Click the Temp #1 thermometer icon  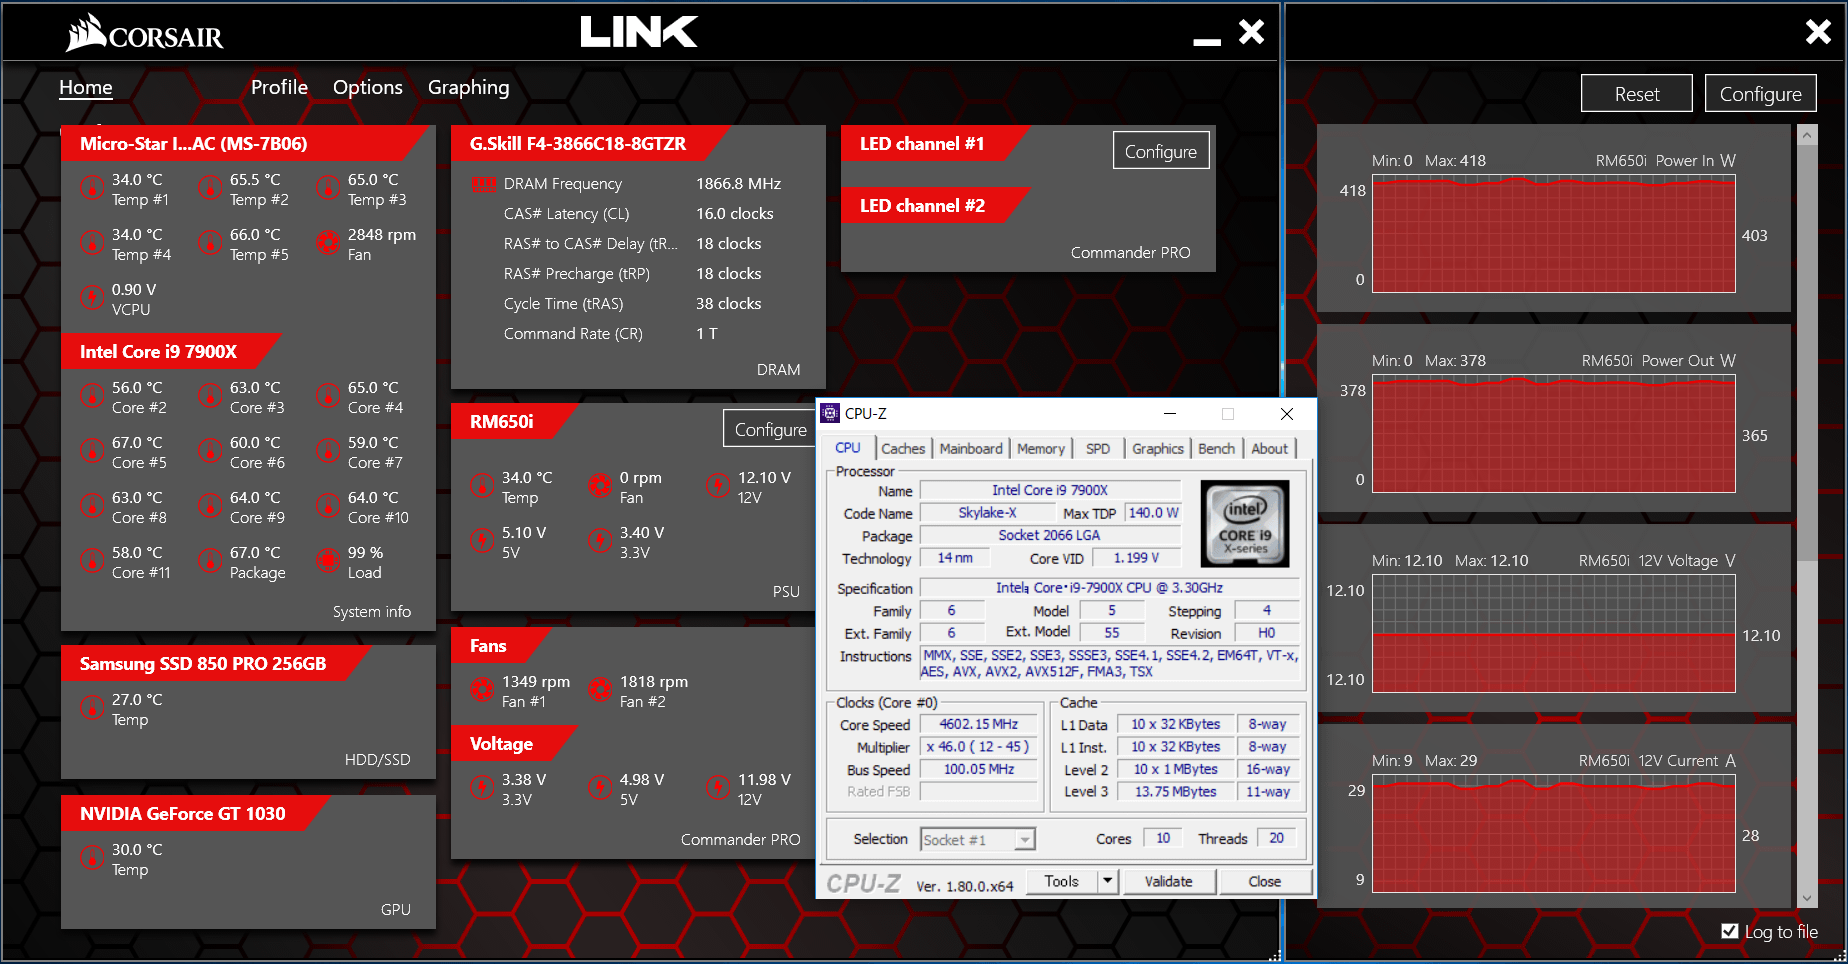click(x=92, y=187)
